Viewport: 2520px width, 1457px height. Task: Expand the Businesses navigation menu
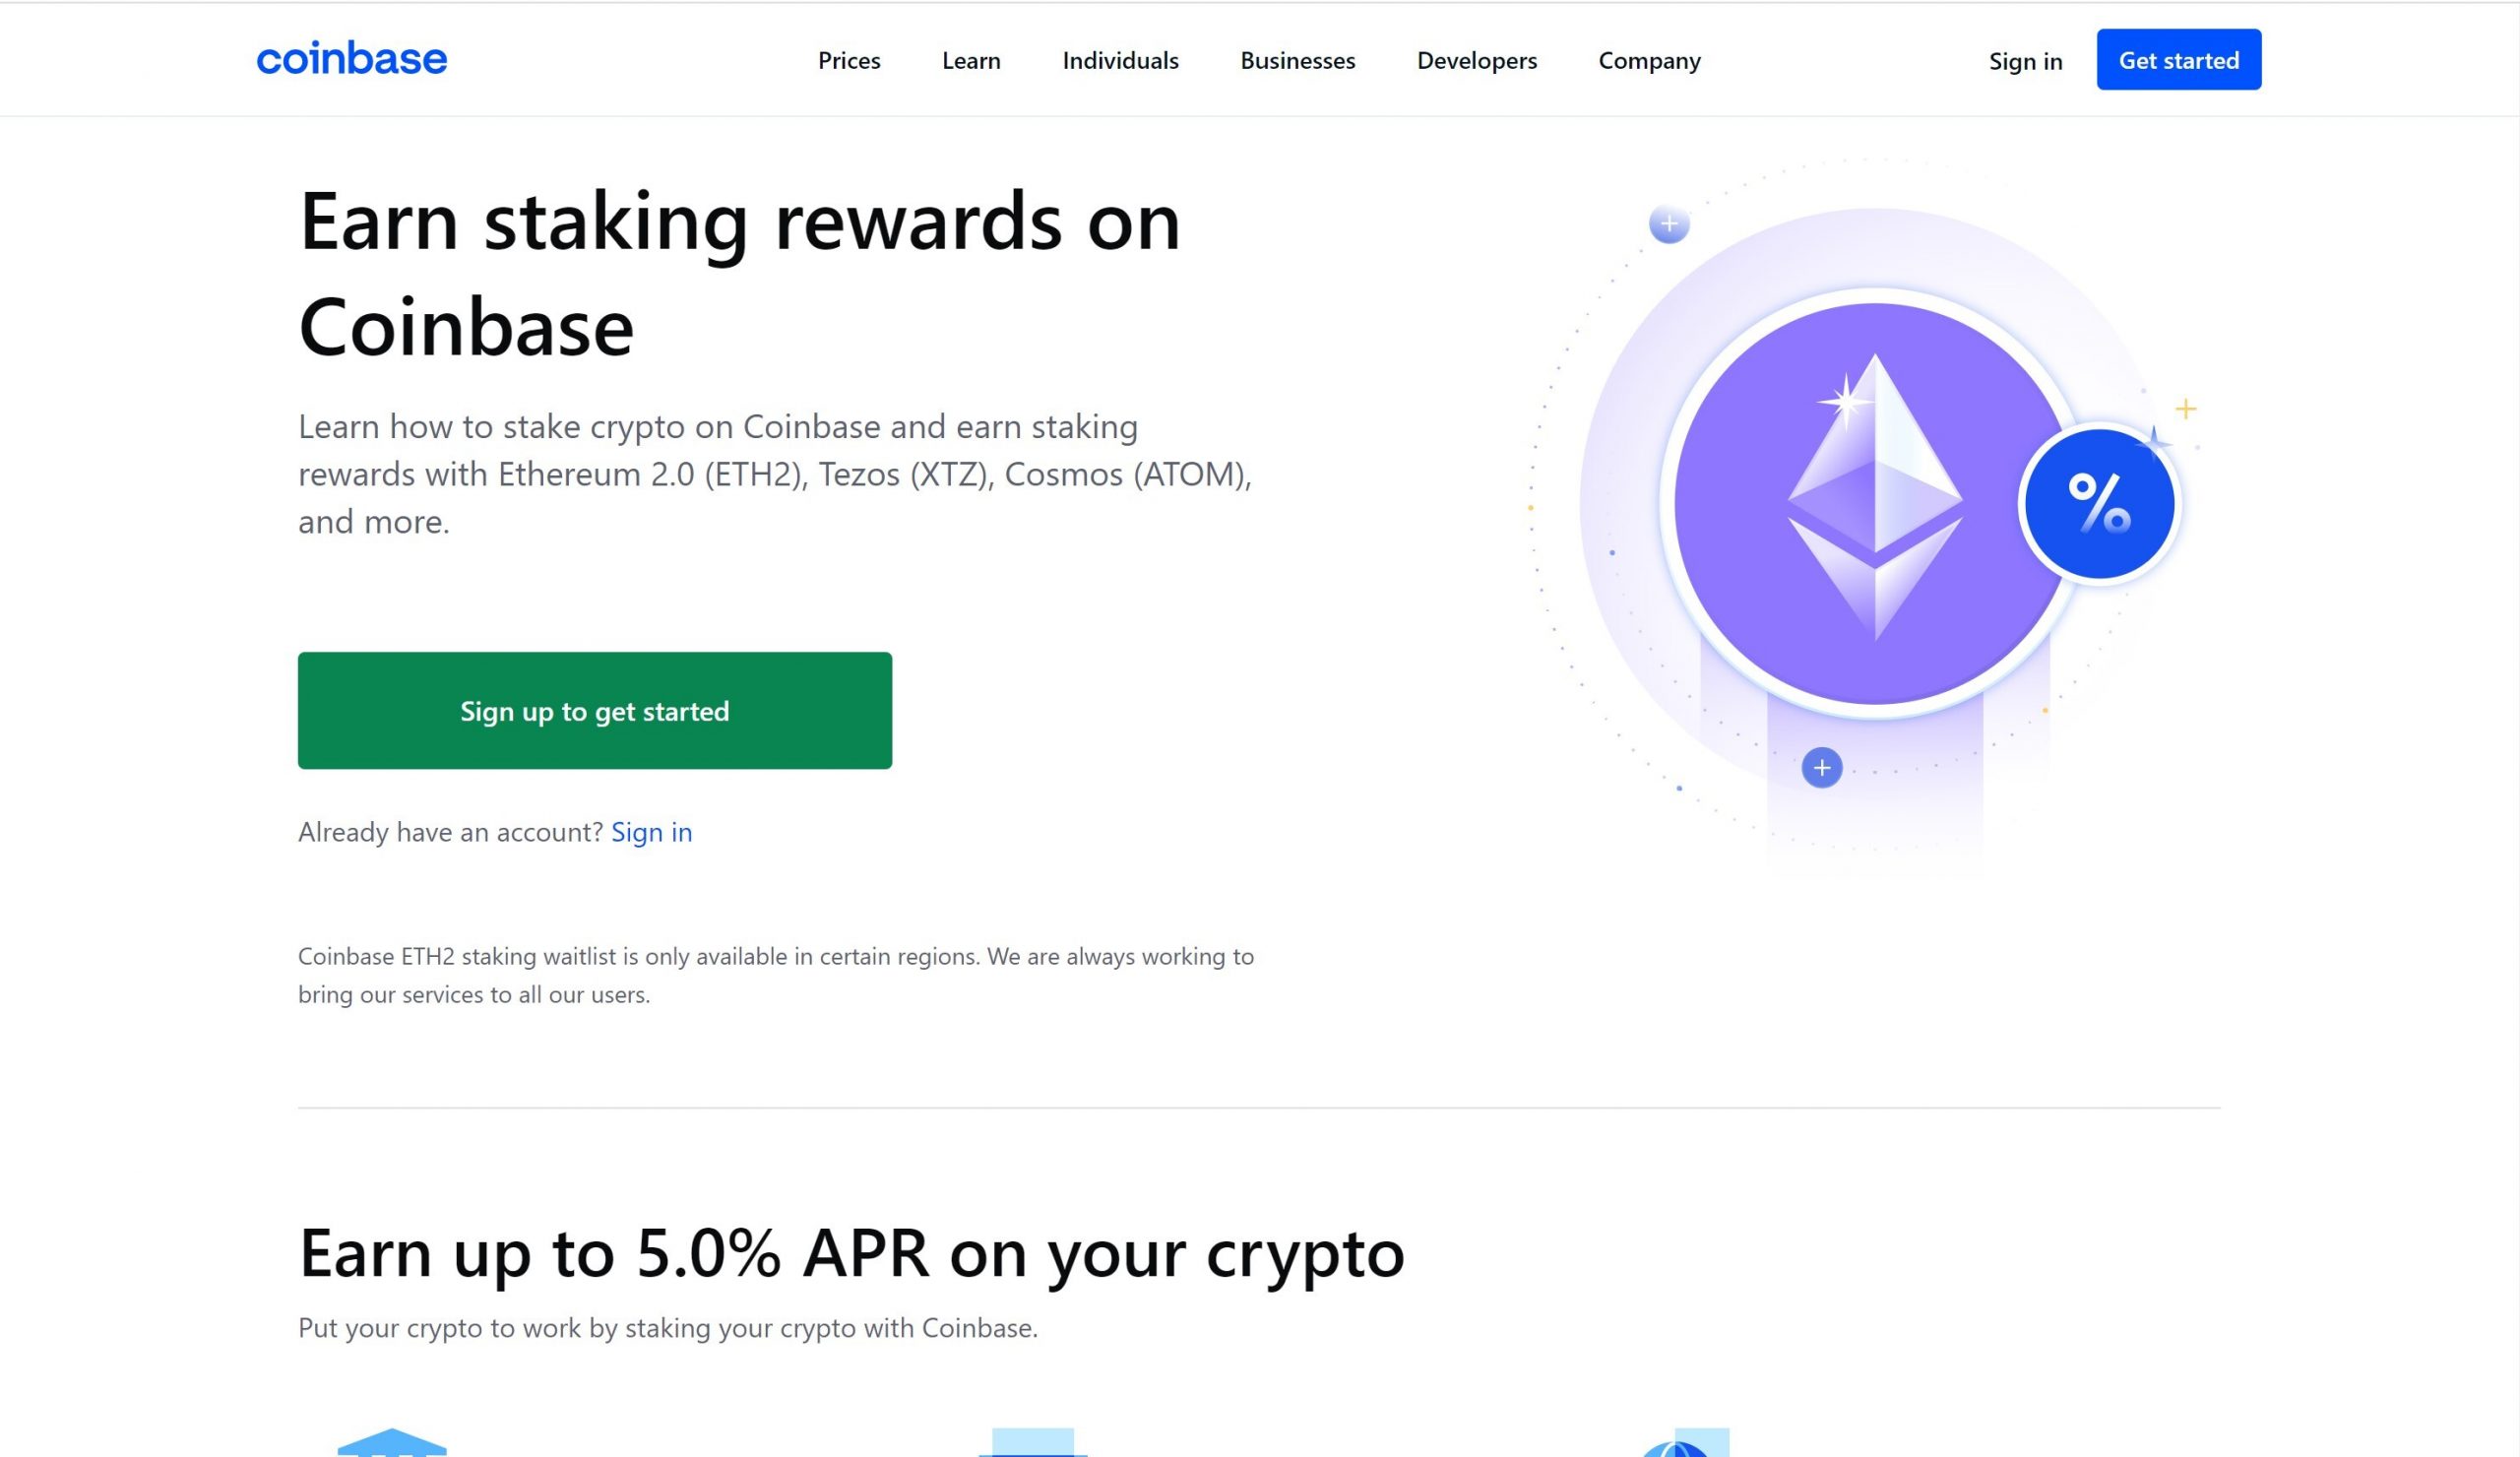(x=1297, y=60)
